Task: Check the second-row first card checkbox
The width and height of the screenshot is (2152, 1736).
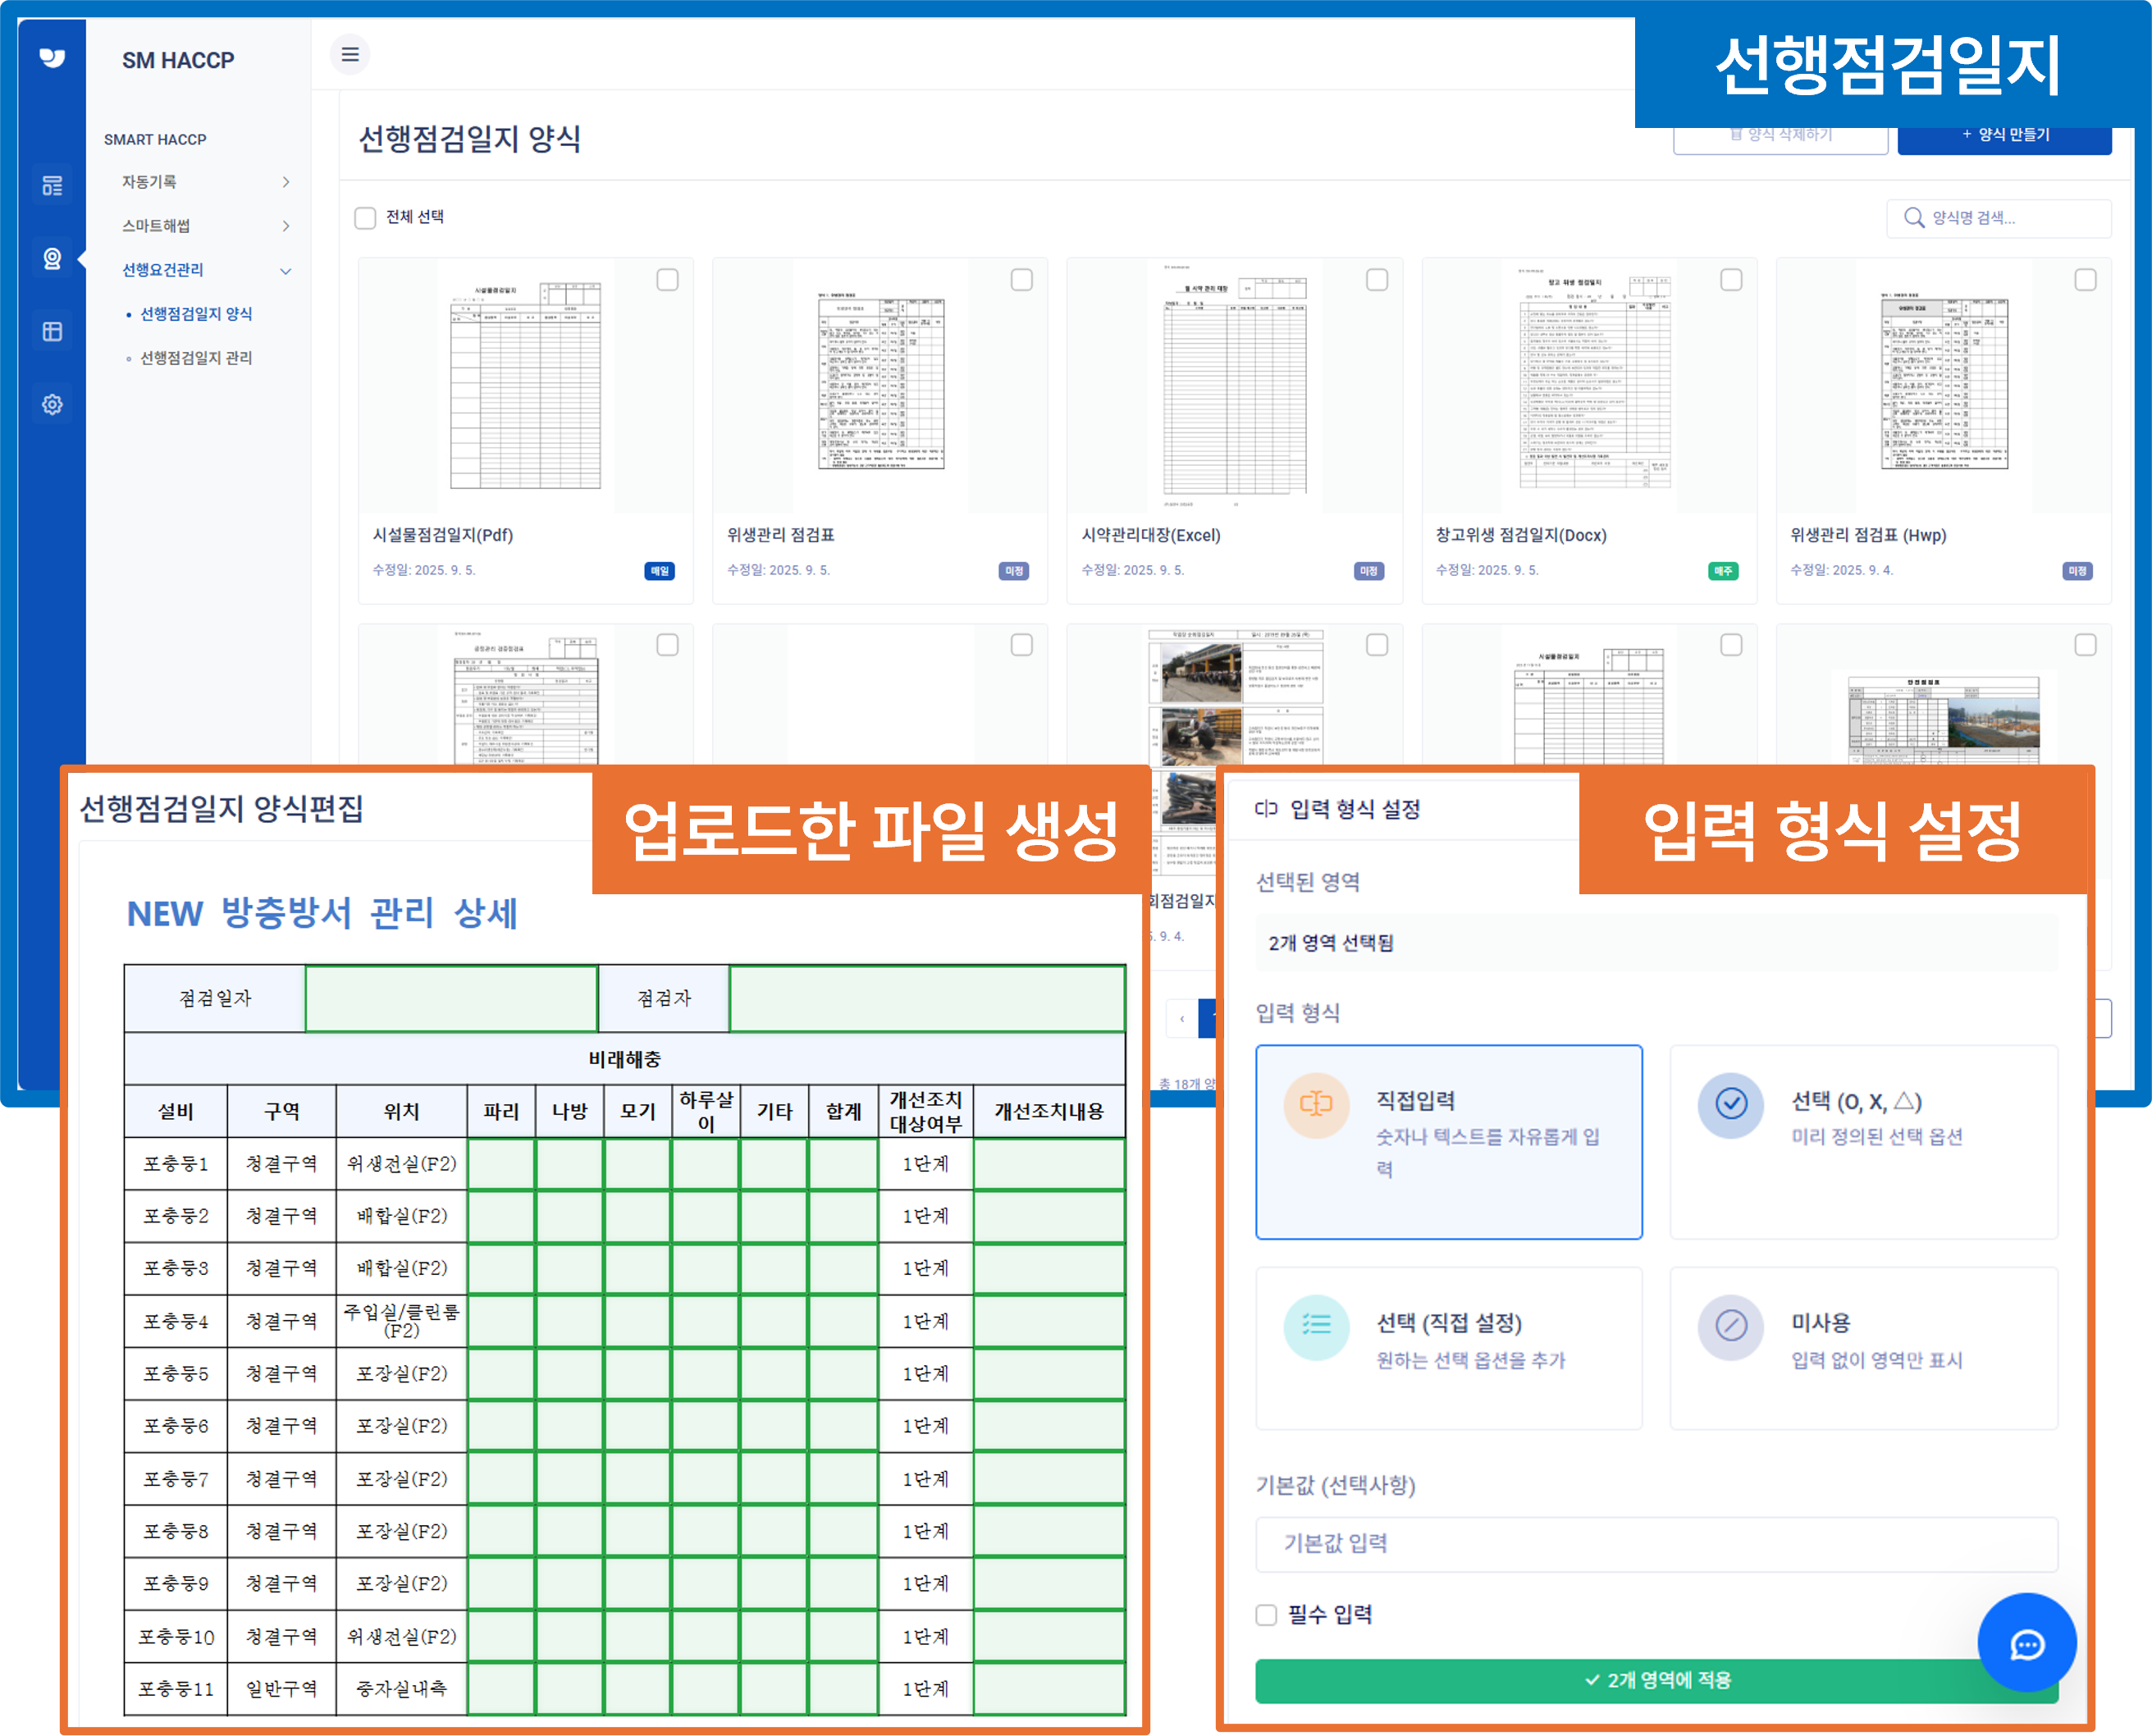Action: pyautogui.click(x=667, y=644)
